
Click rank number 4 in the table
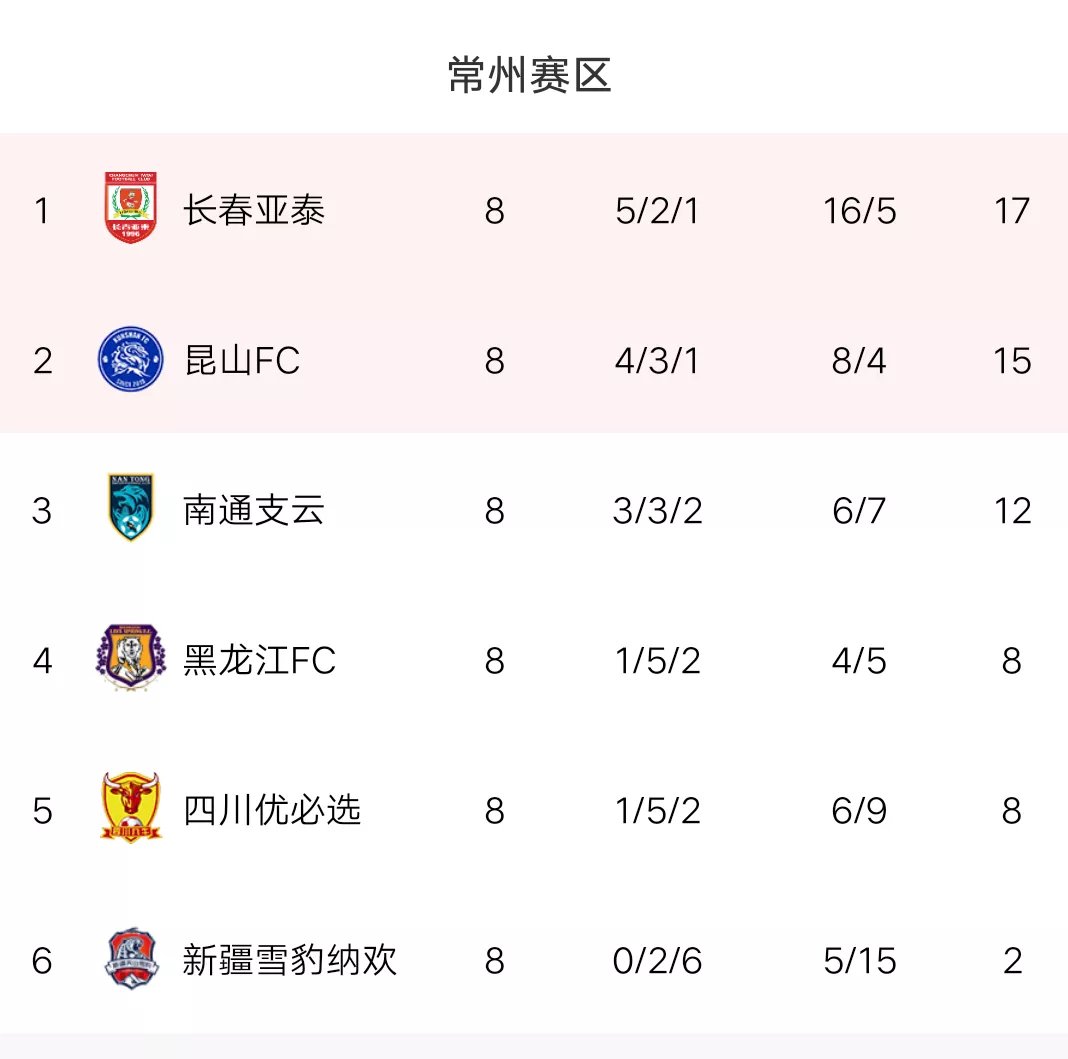point(42,661)
